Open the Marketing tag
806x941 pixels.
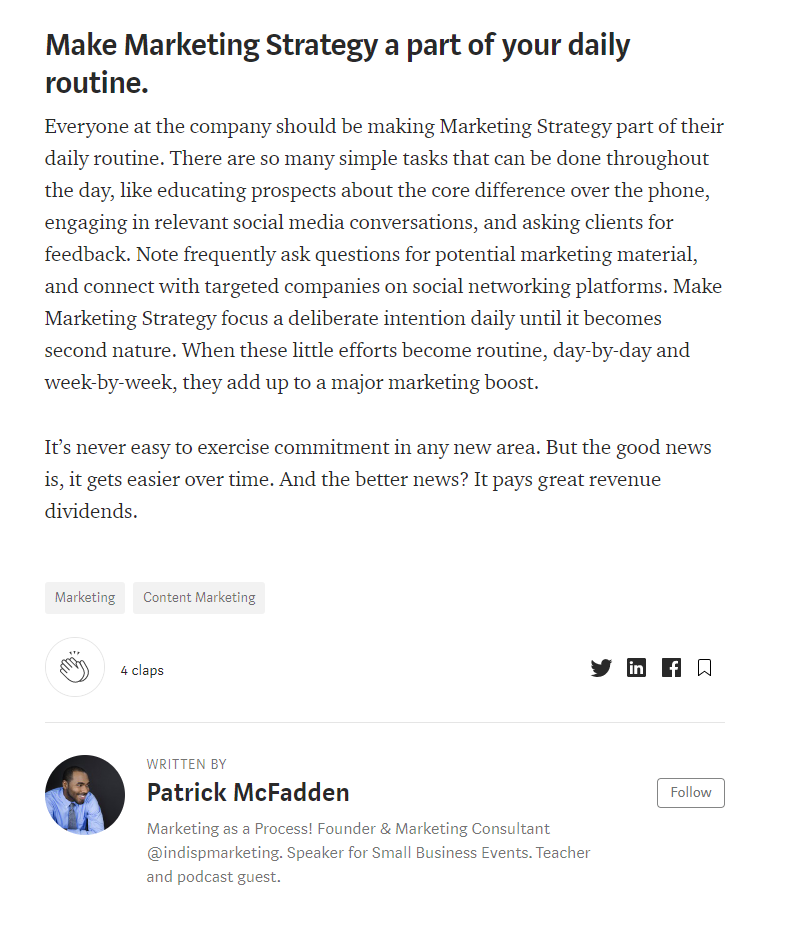pyautogui.click(x=85, y=597)
